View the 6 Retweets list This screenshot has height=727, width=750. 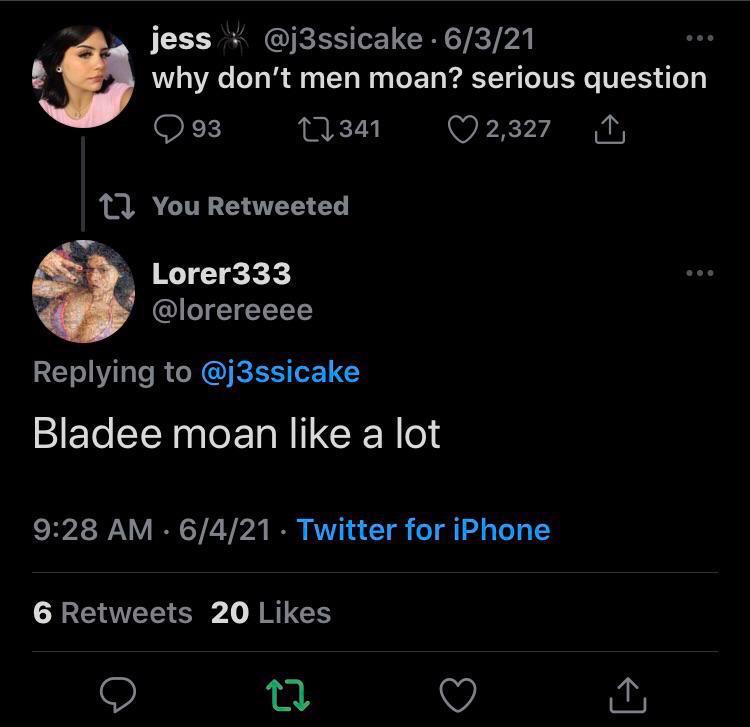(x=112, y=612)
